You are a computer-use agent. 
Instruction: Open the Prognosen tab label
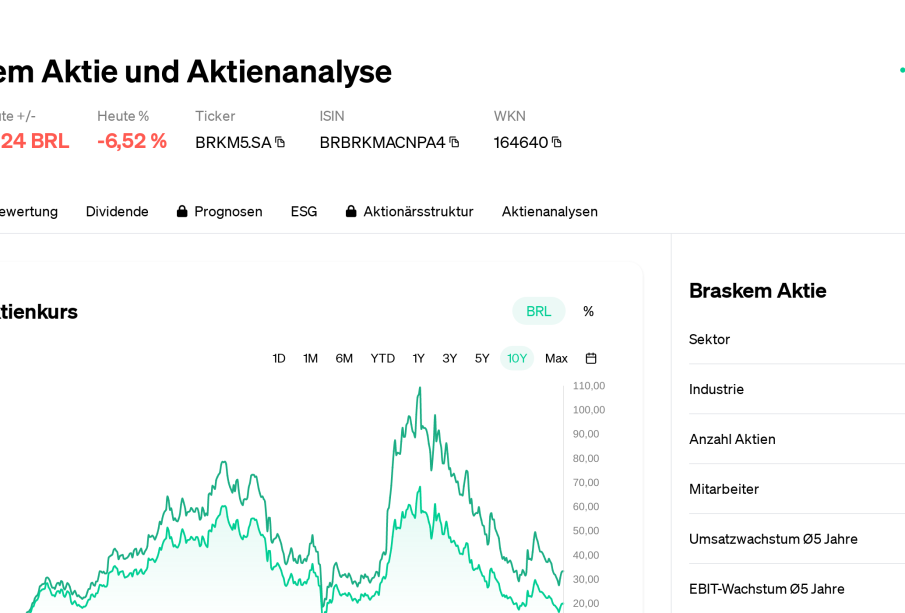228,212
